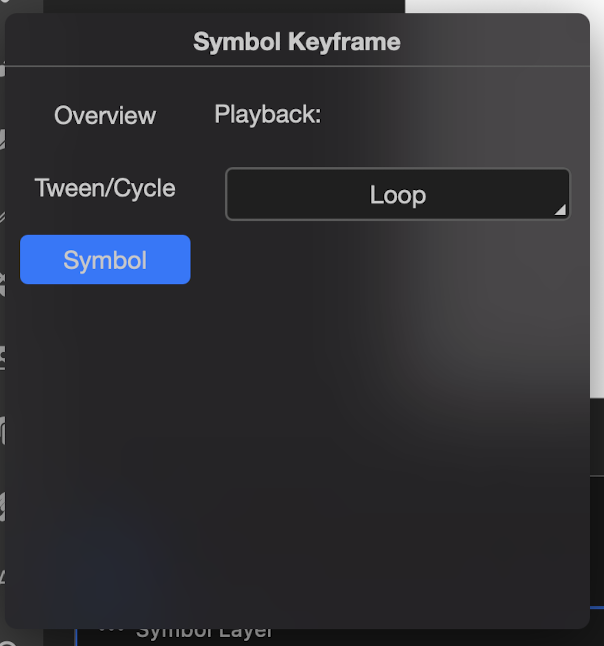Click the corner arrow on Loop dropdown
This screenshot has height=646, width=604.
pyautogui.click(x=560, y=210)
